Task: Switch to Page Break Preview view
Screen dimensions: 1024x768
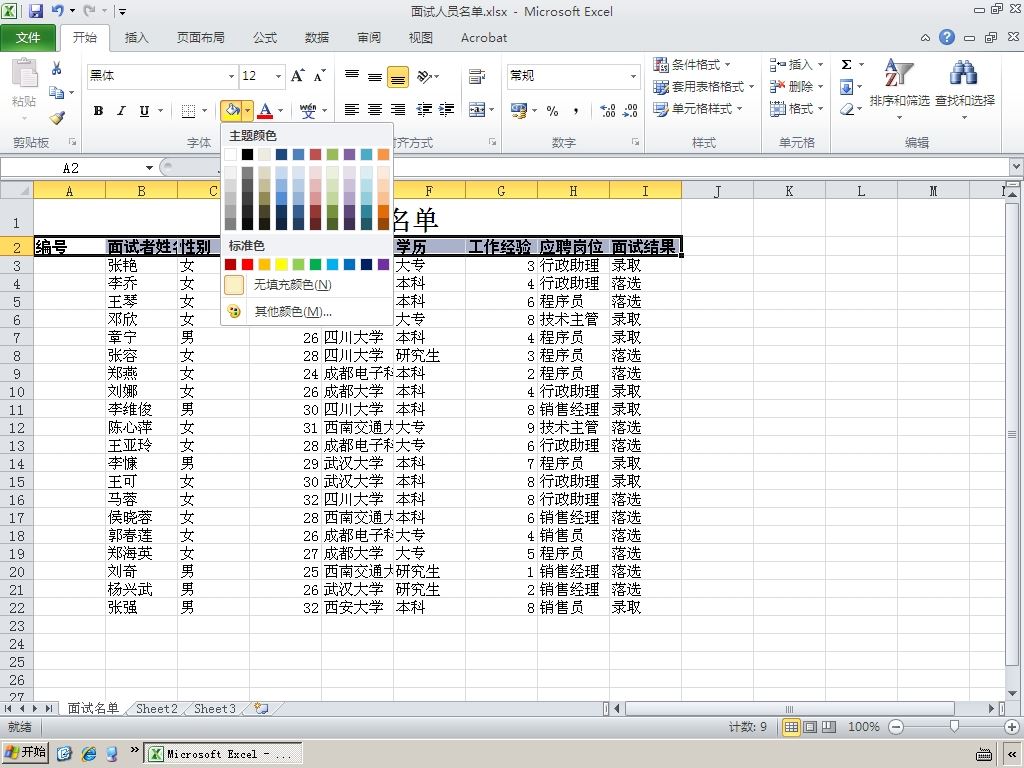Action: click(829, 727)
